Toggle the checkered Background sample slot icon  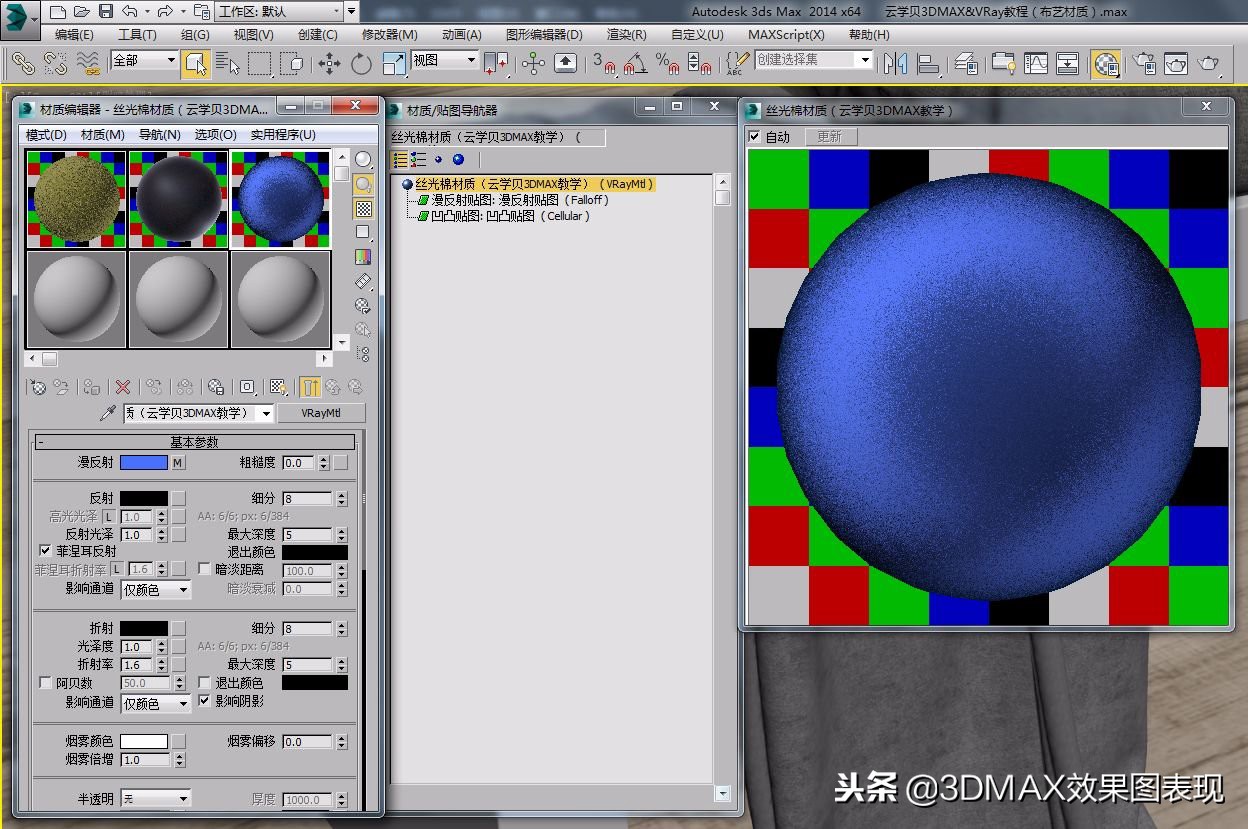click(x=362, y=207)
